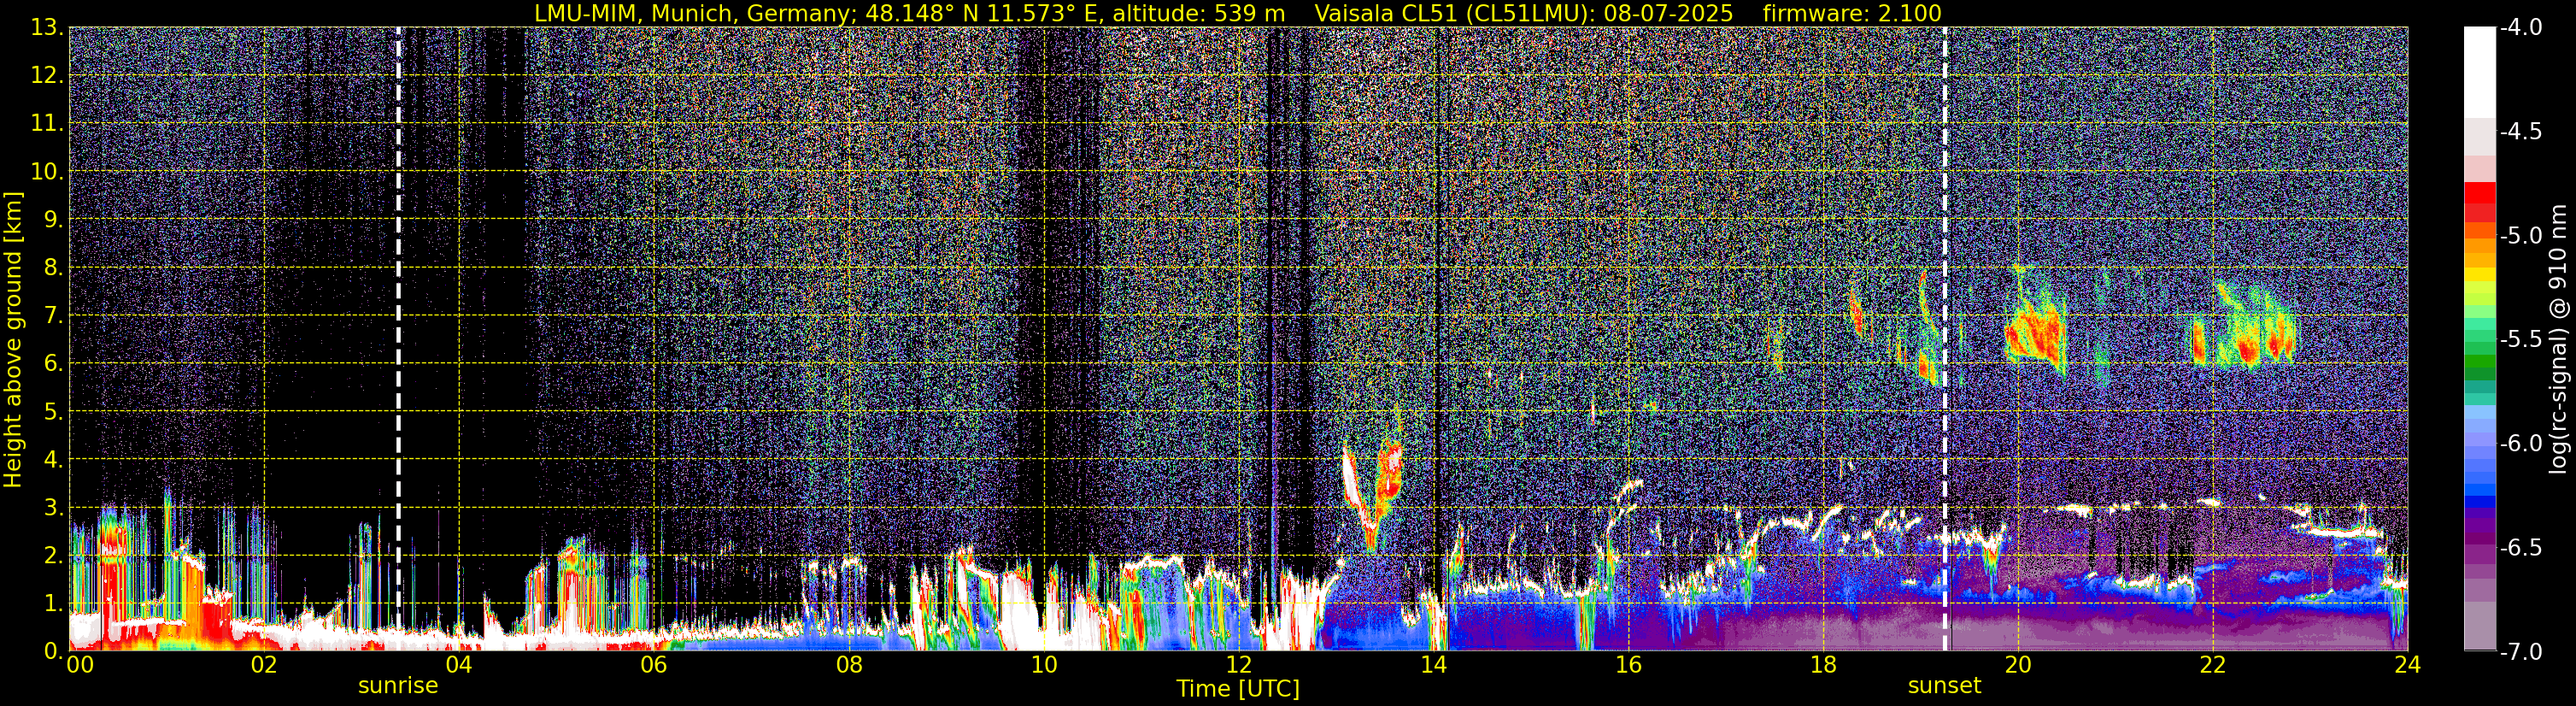Select the red band on the colorbar

tap(2479, 202)
